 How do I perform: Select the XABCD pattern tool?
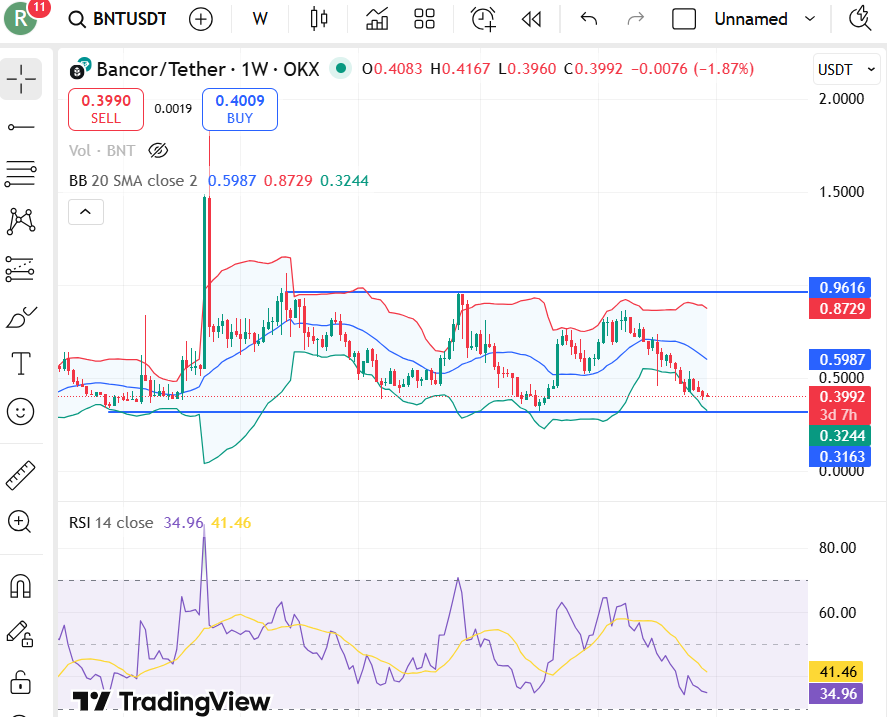(20, 221)
